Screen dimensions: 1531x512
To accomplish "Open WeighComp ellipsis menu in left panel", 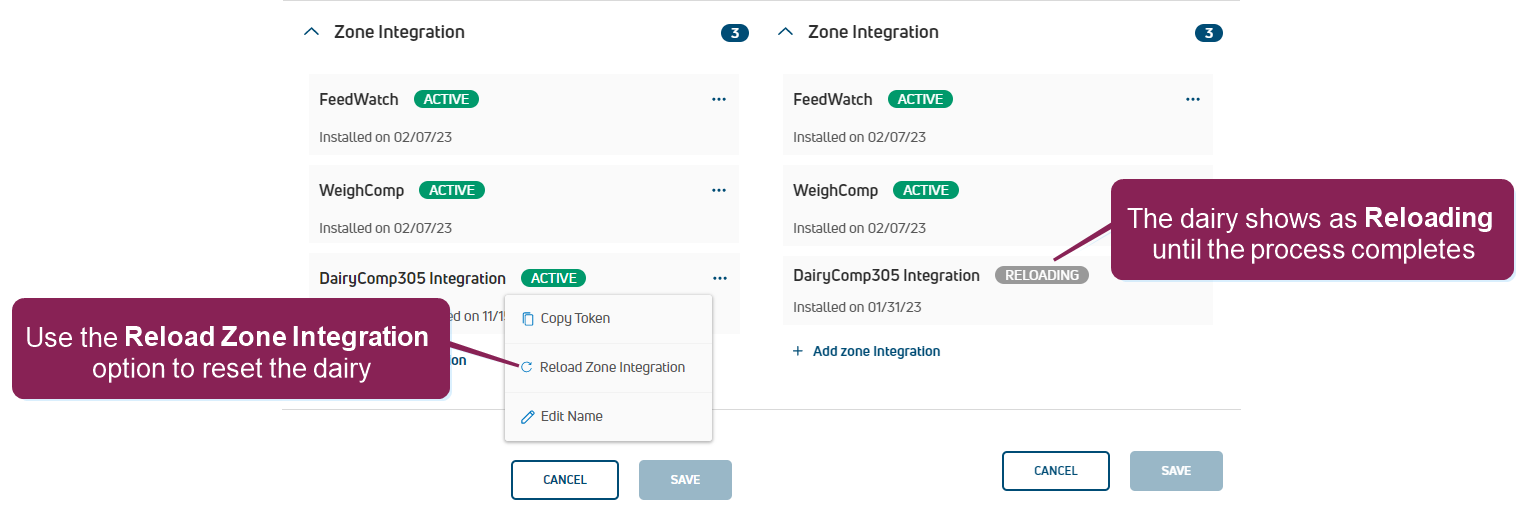I will [x=718, y=190].
